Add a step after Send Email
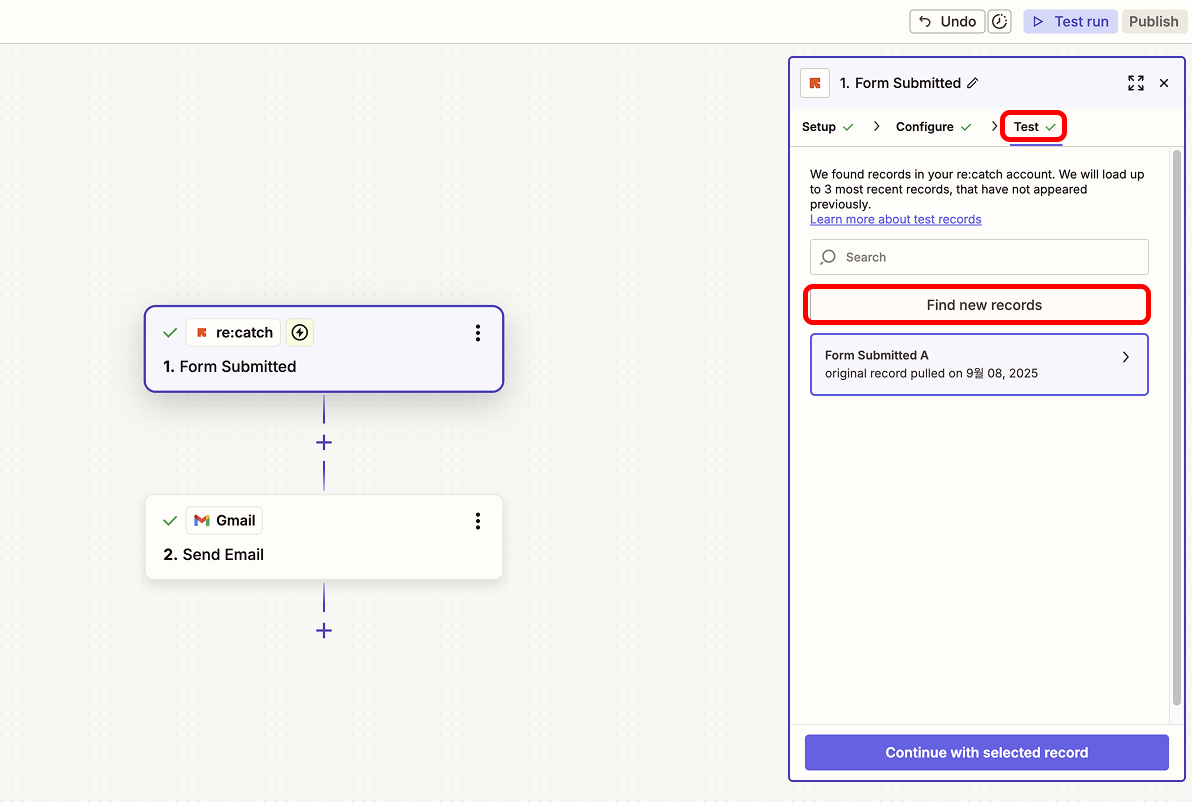 point(324,631)
